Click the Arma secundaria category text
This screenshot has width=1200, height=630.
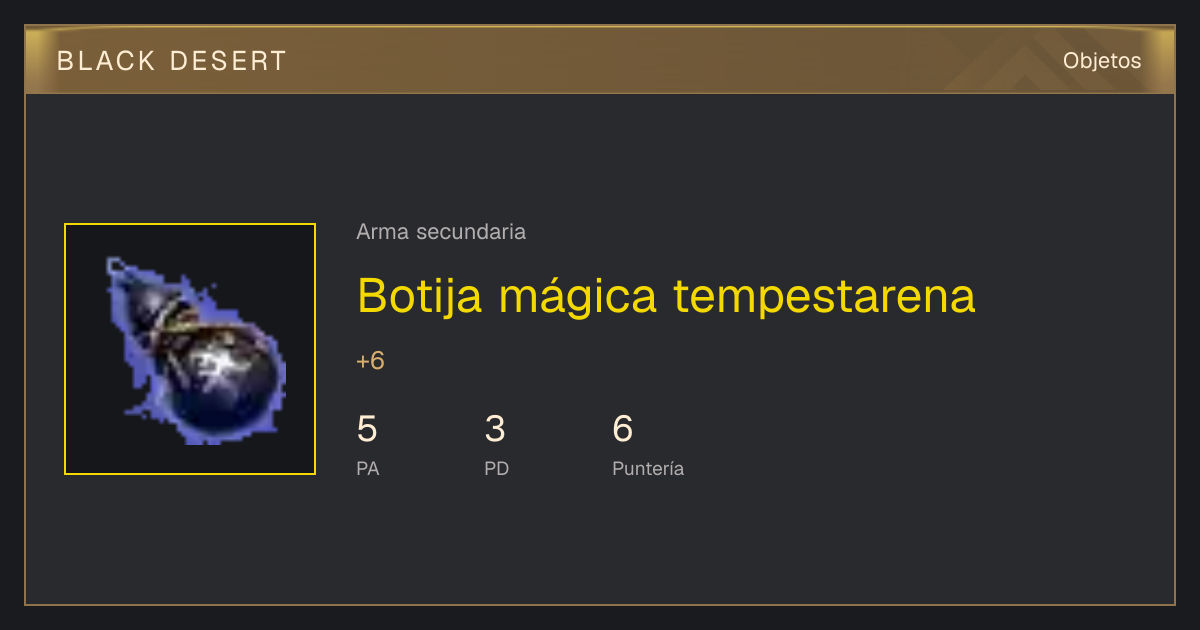pos(441,232)
